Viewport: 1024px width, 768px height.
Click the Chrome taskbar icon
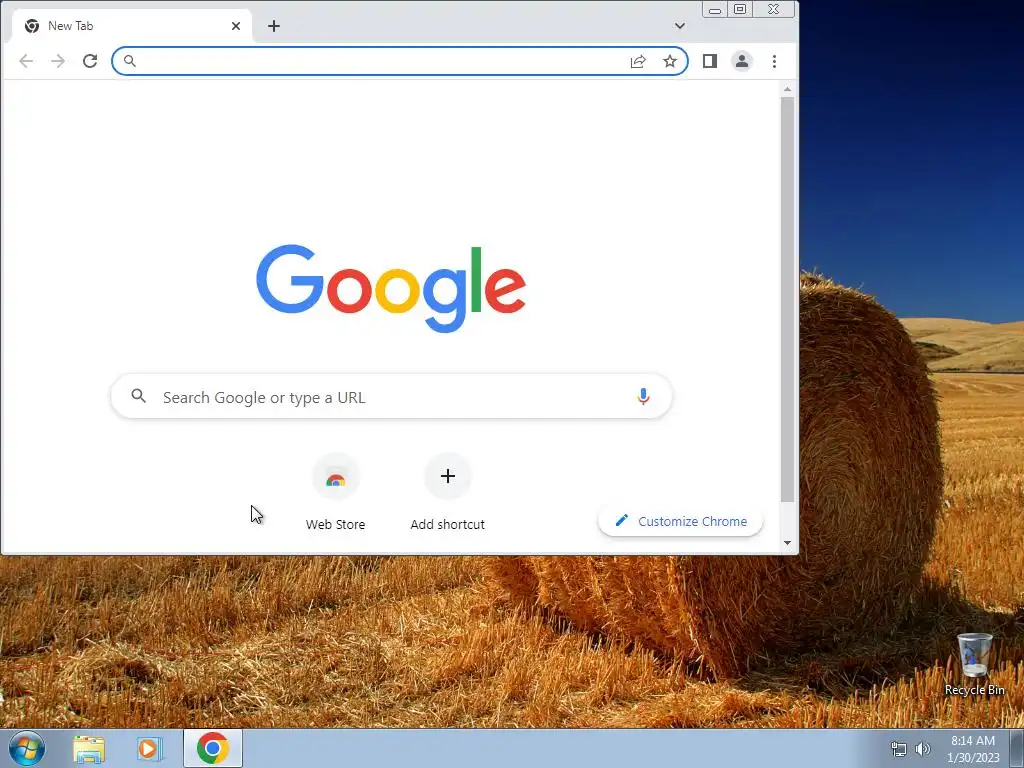point(213,748)
